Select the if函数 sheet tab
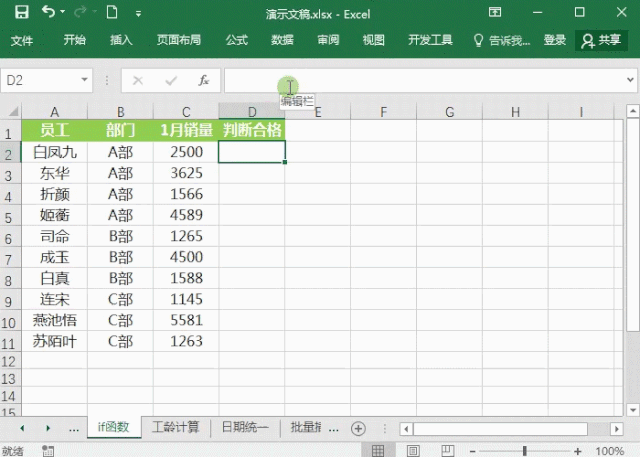This screenshot has height=457, width=640. pyautogui.click(x=113, y=427)
